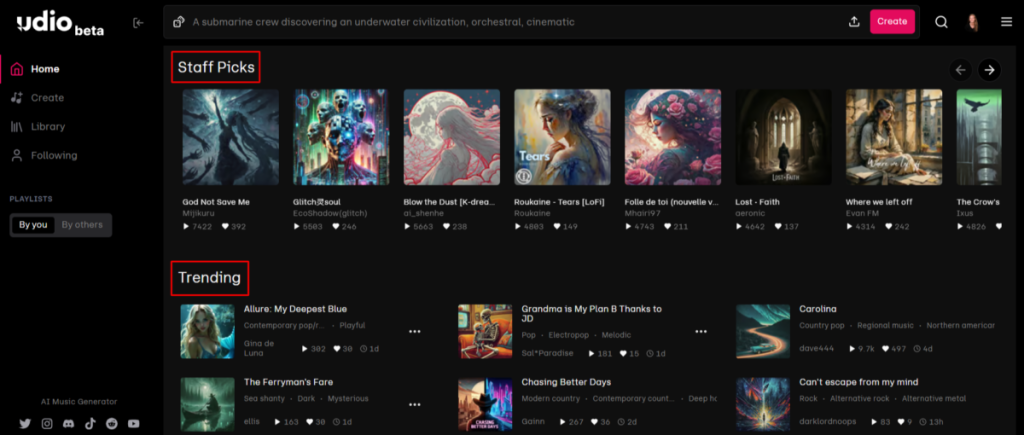1024x435 pixels.
Task: Click the prompt input field
Action: [x=516, y=22]
